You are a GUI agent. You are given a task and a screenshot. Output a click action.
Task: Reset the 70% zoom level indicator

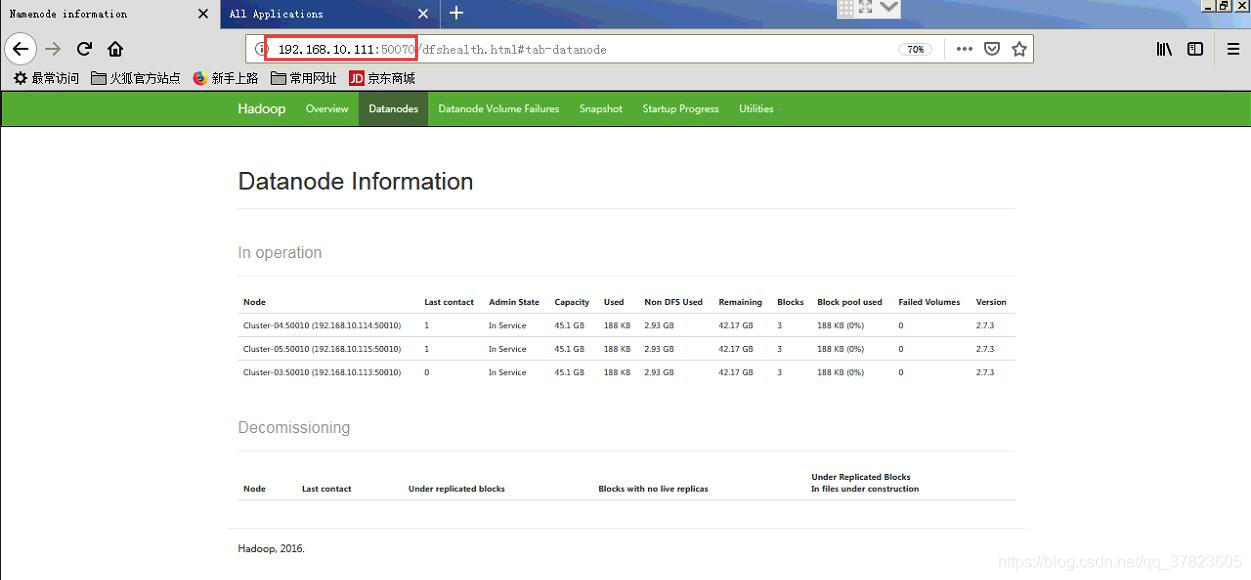point(916,49)
